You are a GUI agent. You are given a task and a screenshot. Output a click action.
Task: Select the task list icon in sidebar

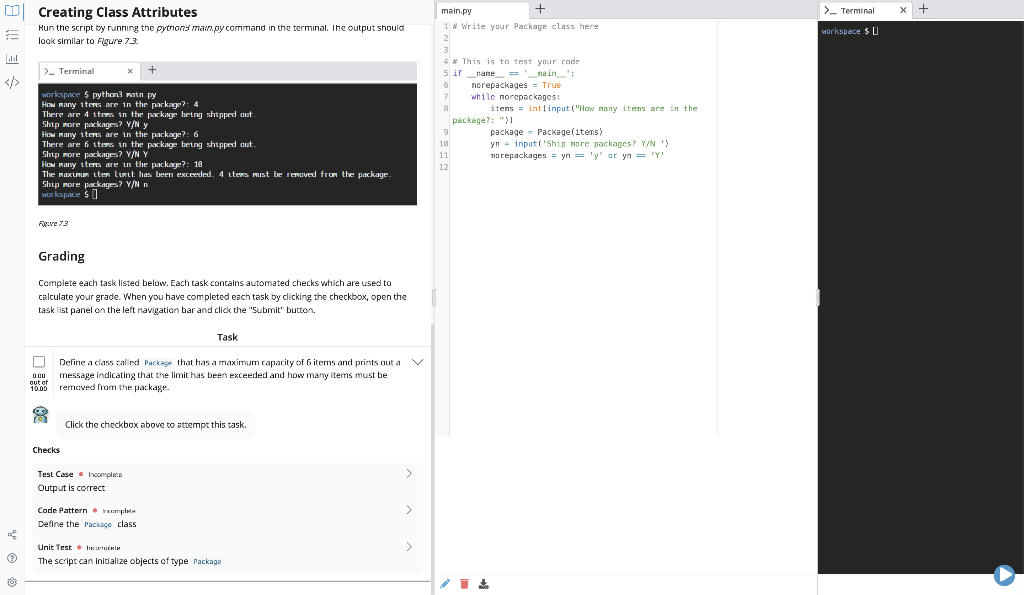click(x=10, y=36)
